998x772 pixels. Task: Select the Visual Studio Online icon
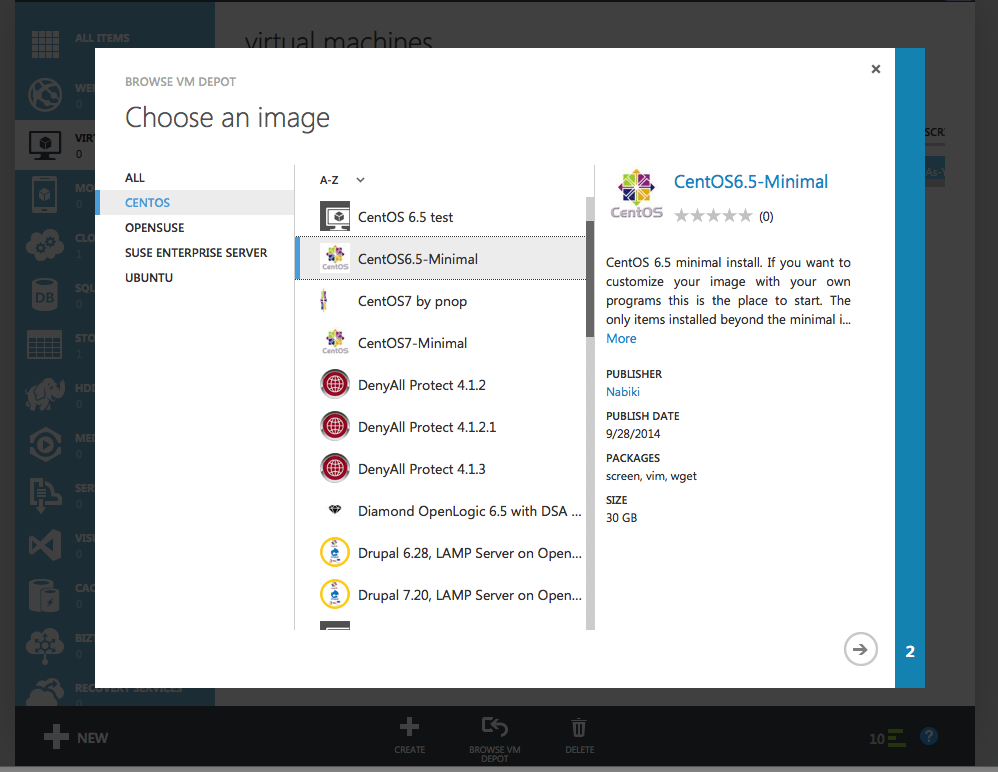45,544
